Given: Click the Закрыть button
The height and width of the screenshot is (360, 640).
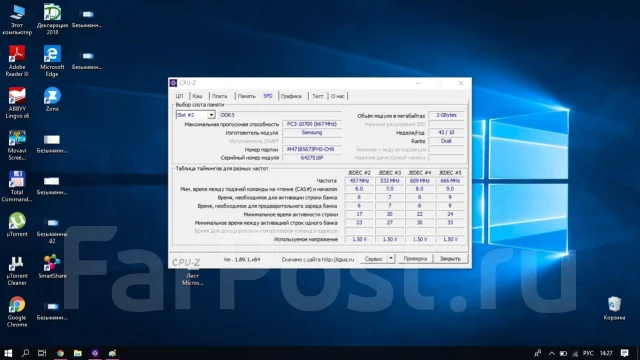Looking at the screenshot, I should click(450, 258).
